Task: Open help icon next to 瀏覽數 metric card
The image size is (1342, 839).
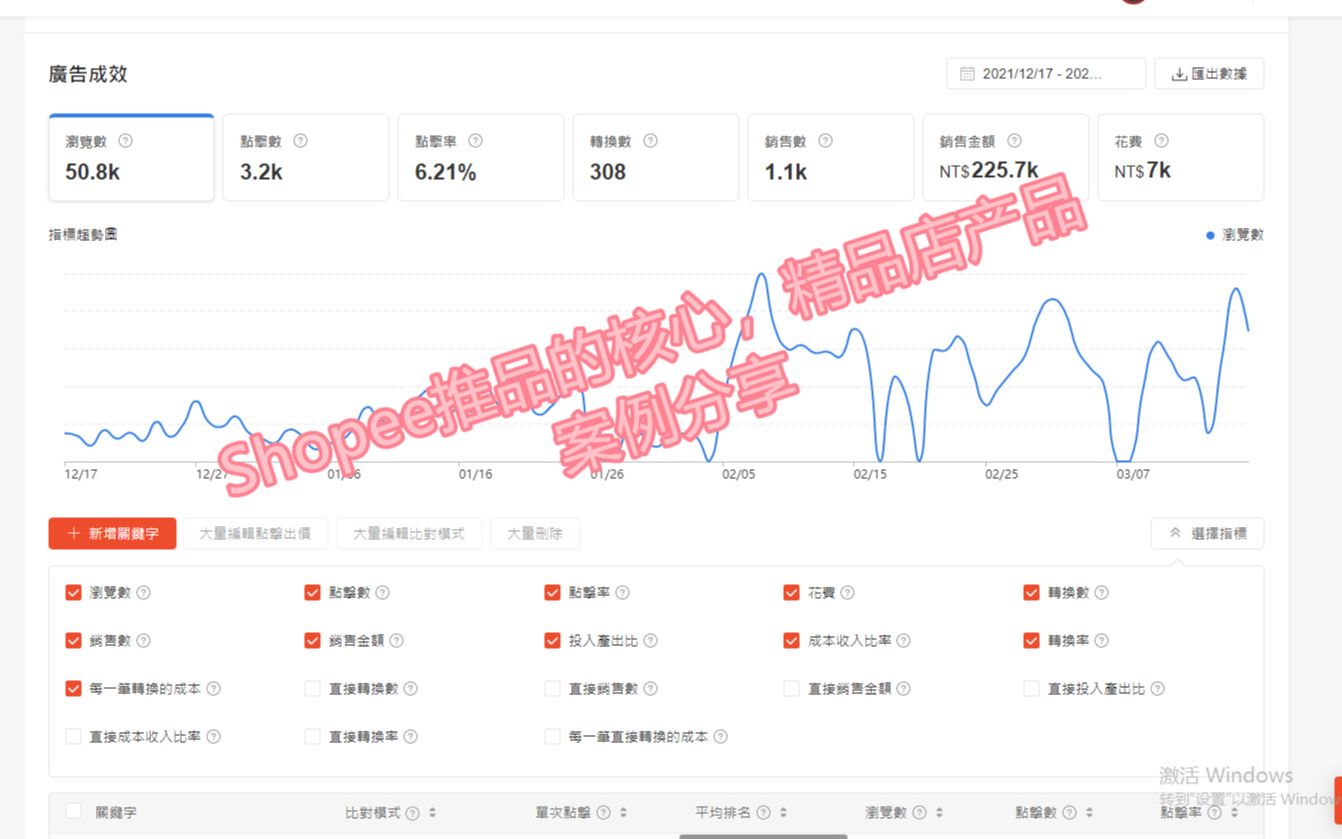Action: point(125,141)
